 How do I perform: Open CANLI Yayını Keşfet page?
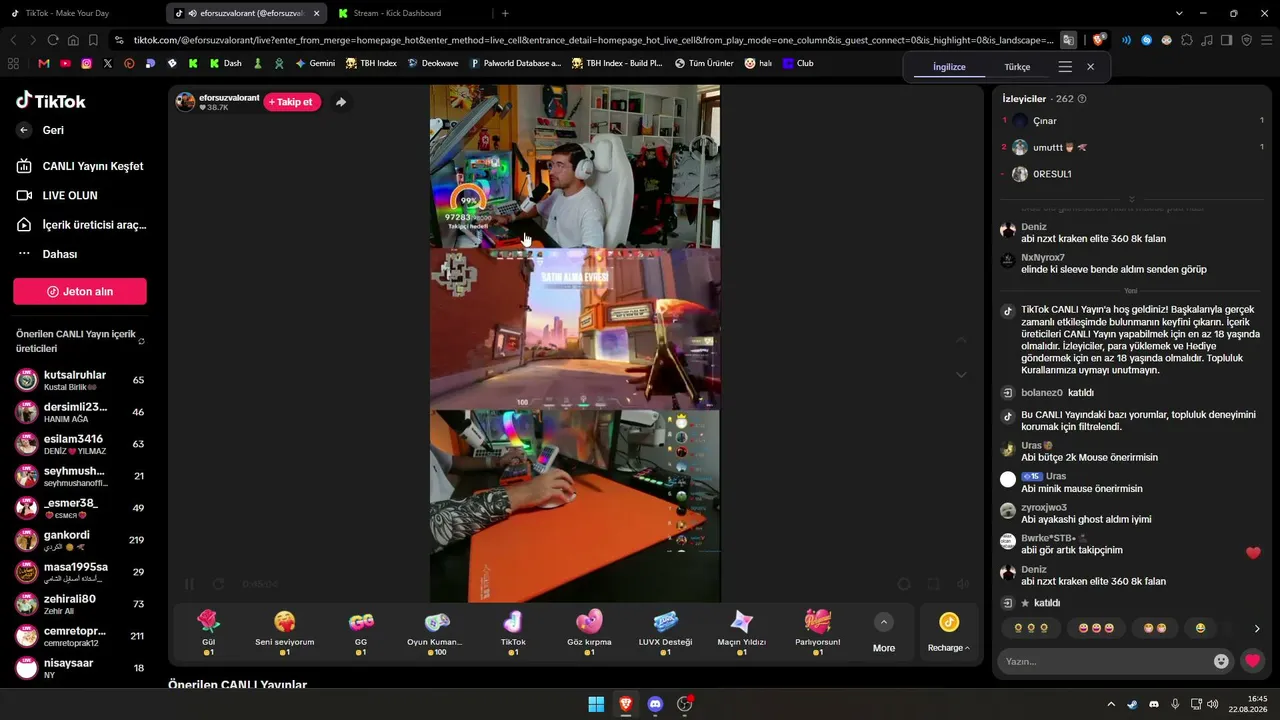(80, 166)
